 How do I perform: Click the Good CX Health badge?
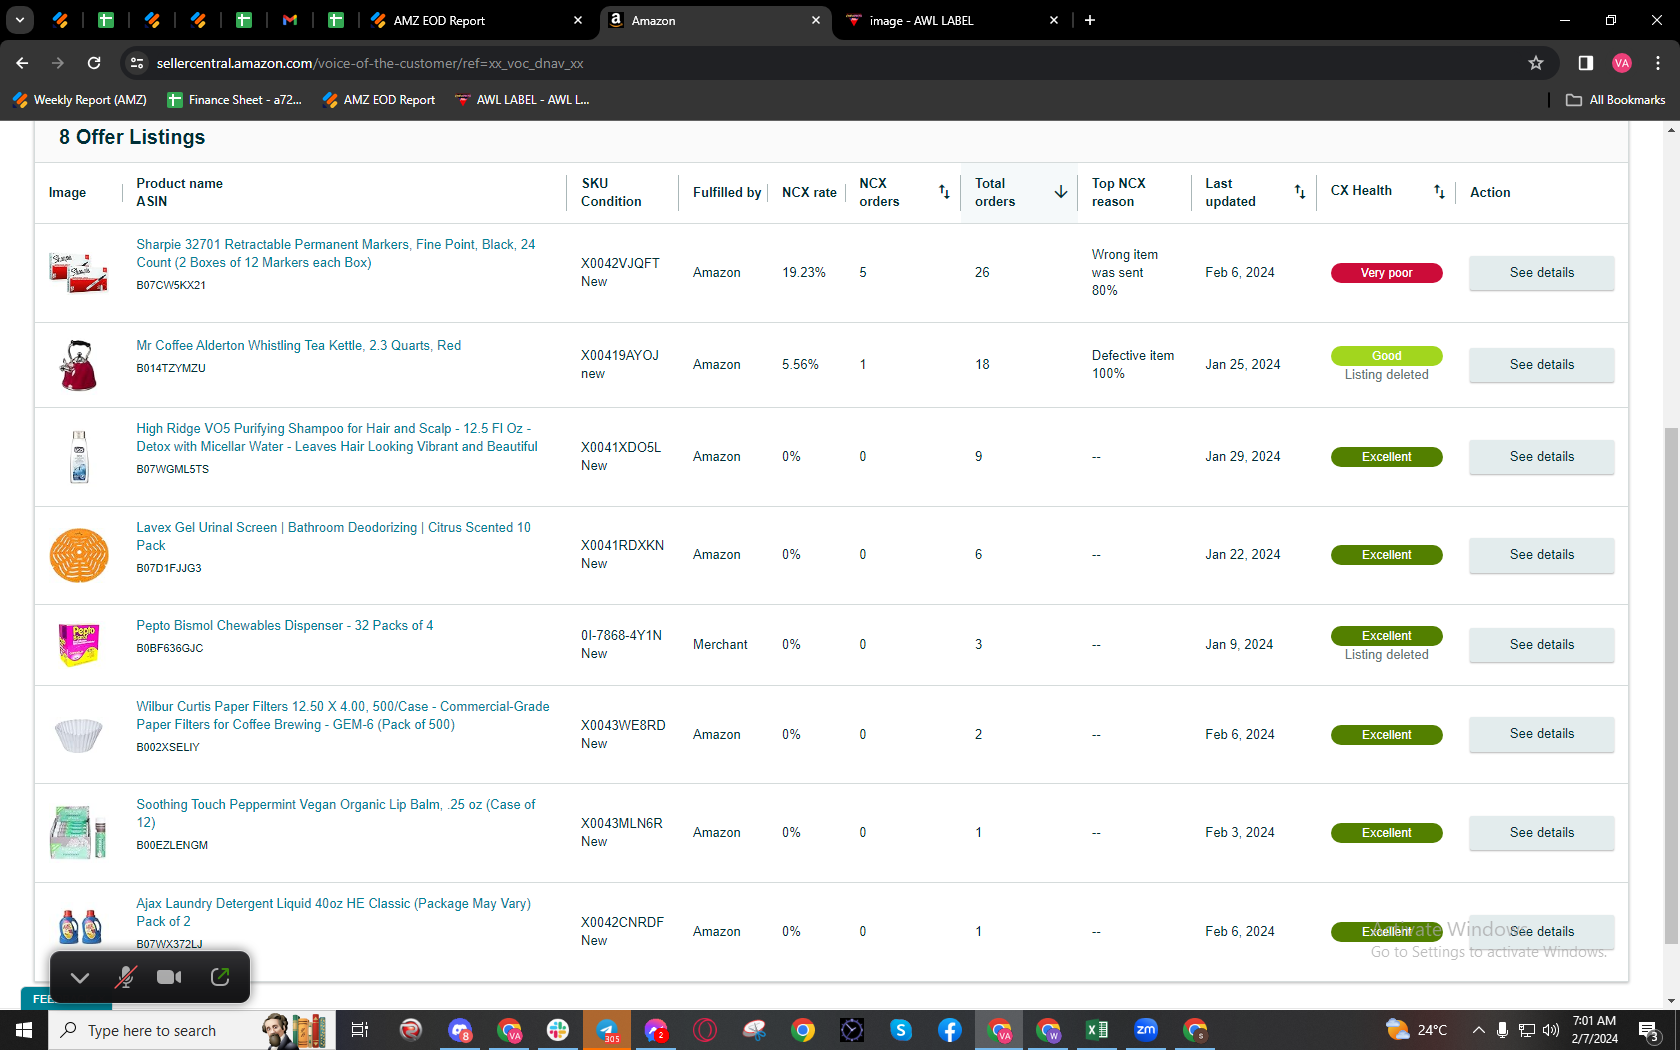(x=1386, y=356)
